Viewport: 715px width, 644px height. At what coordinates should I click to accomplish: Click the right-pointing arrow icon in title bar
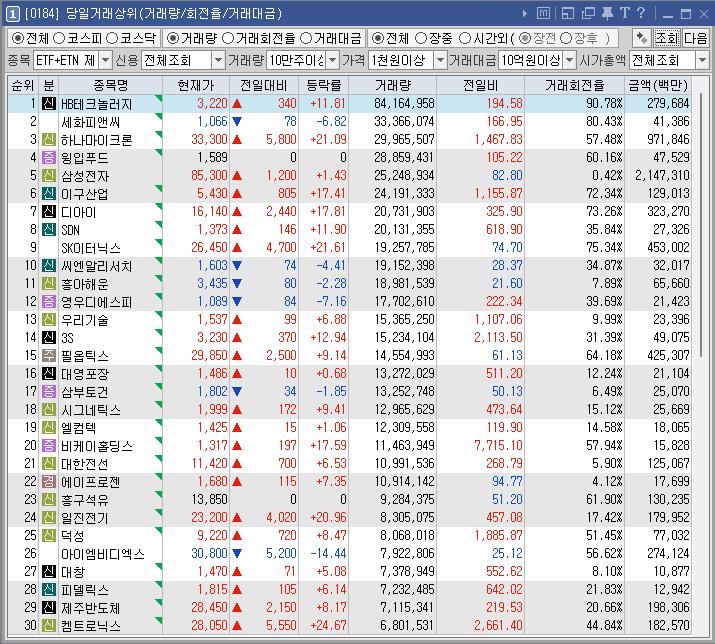(525, 14)
